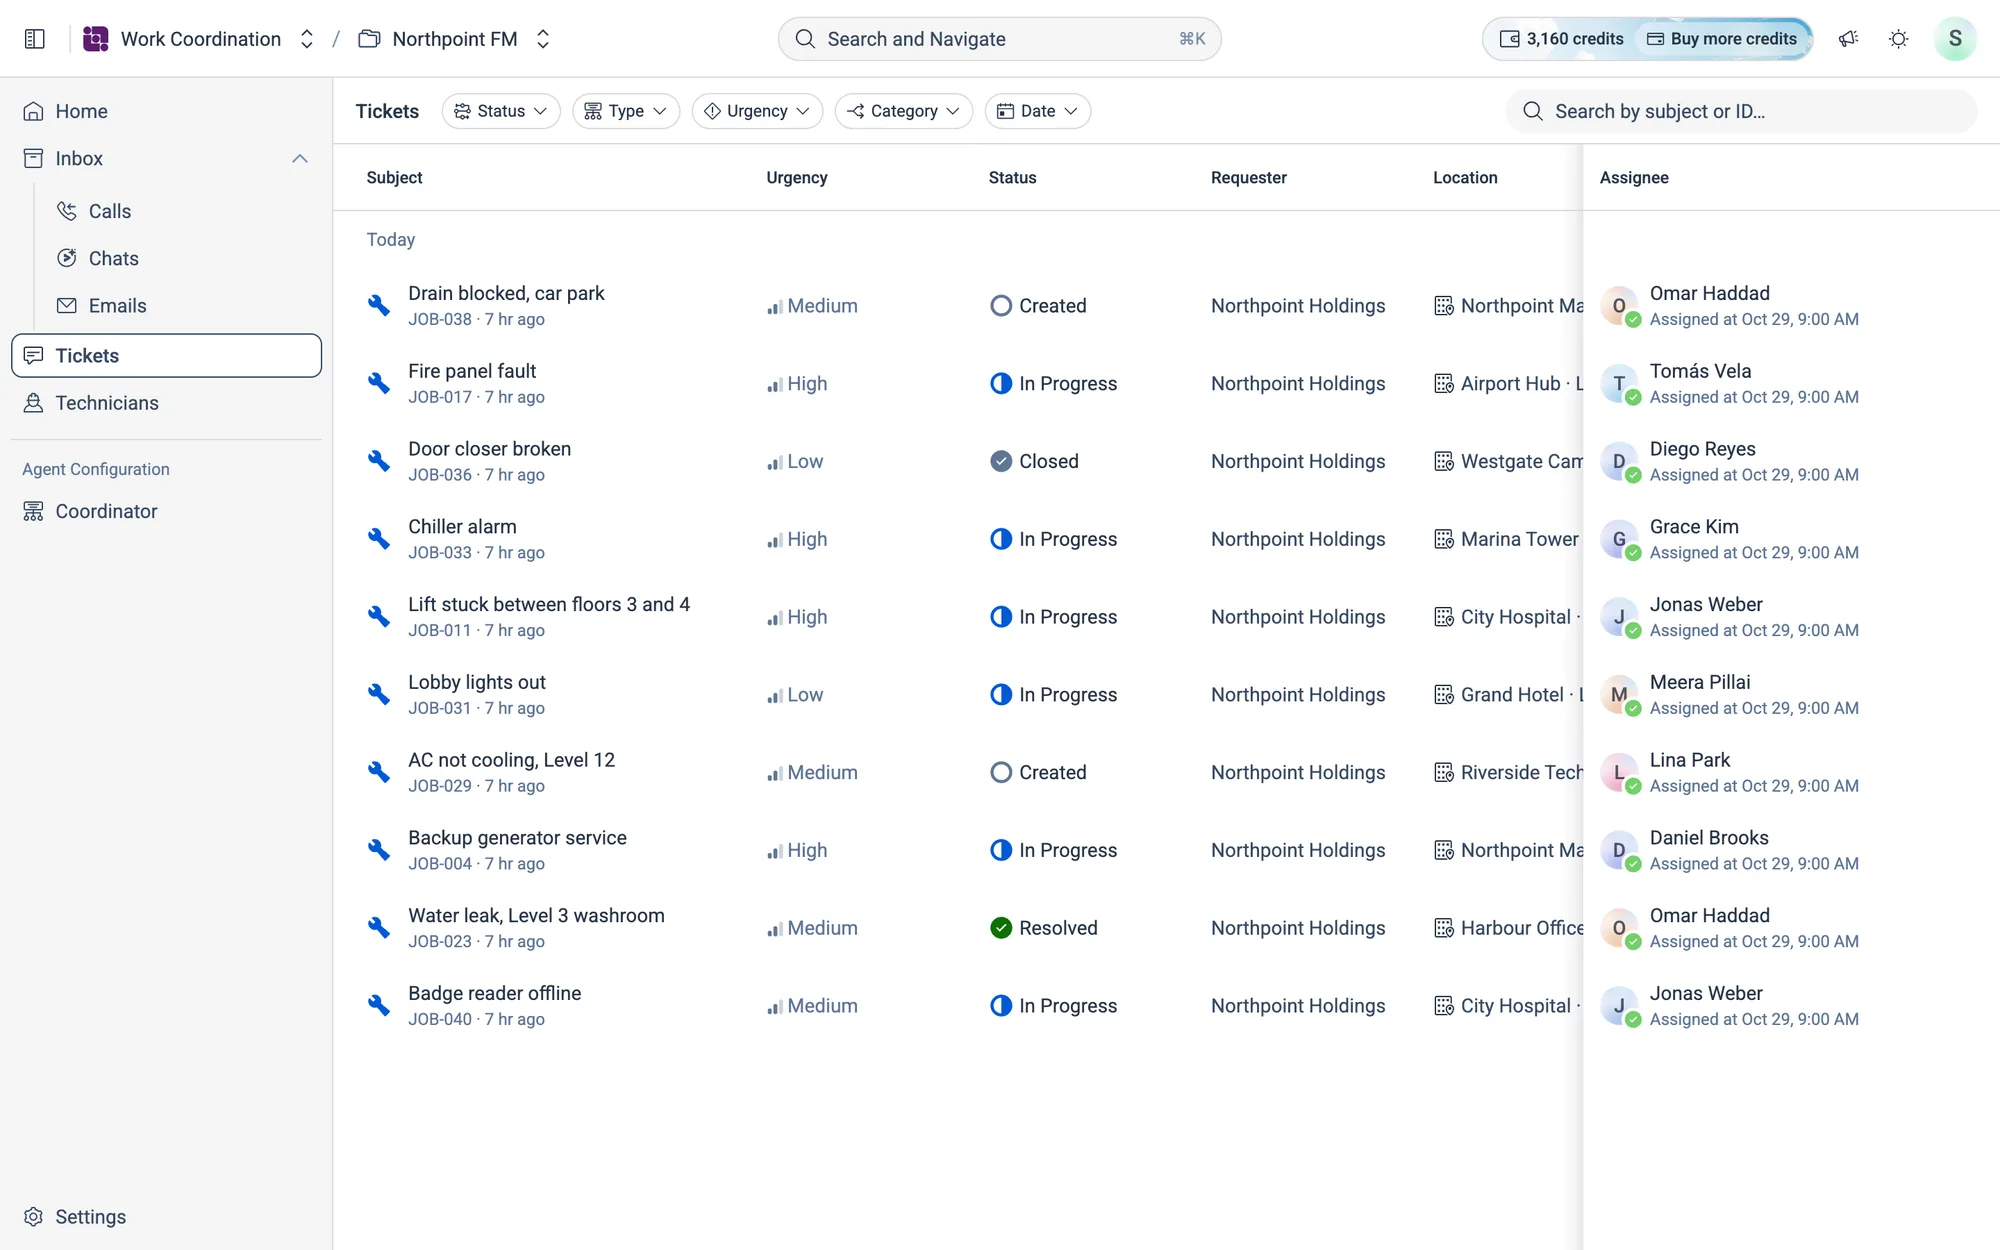The width and height of the screenshot is (2000, 1250).
Task: Click the Search by subject or ID field
Action: click(1741, 111)
